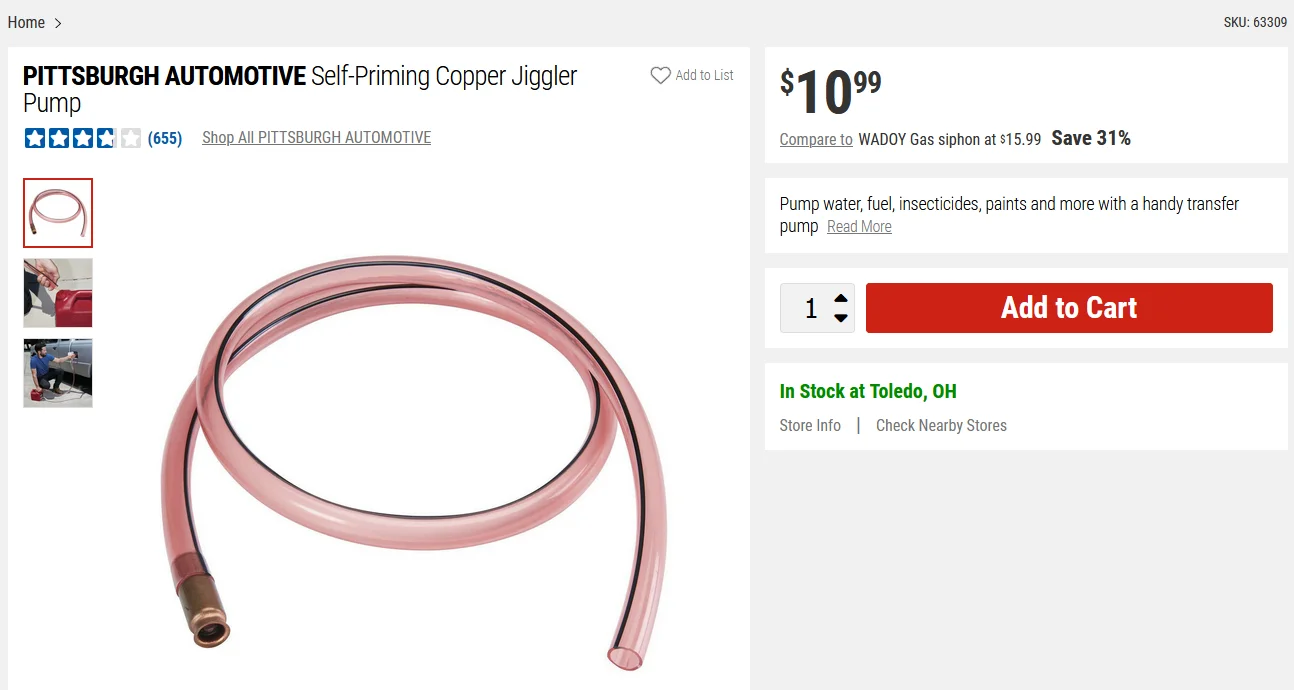Expand description with Read More

[859, 227]
